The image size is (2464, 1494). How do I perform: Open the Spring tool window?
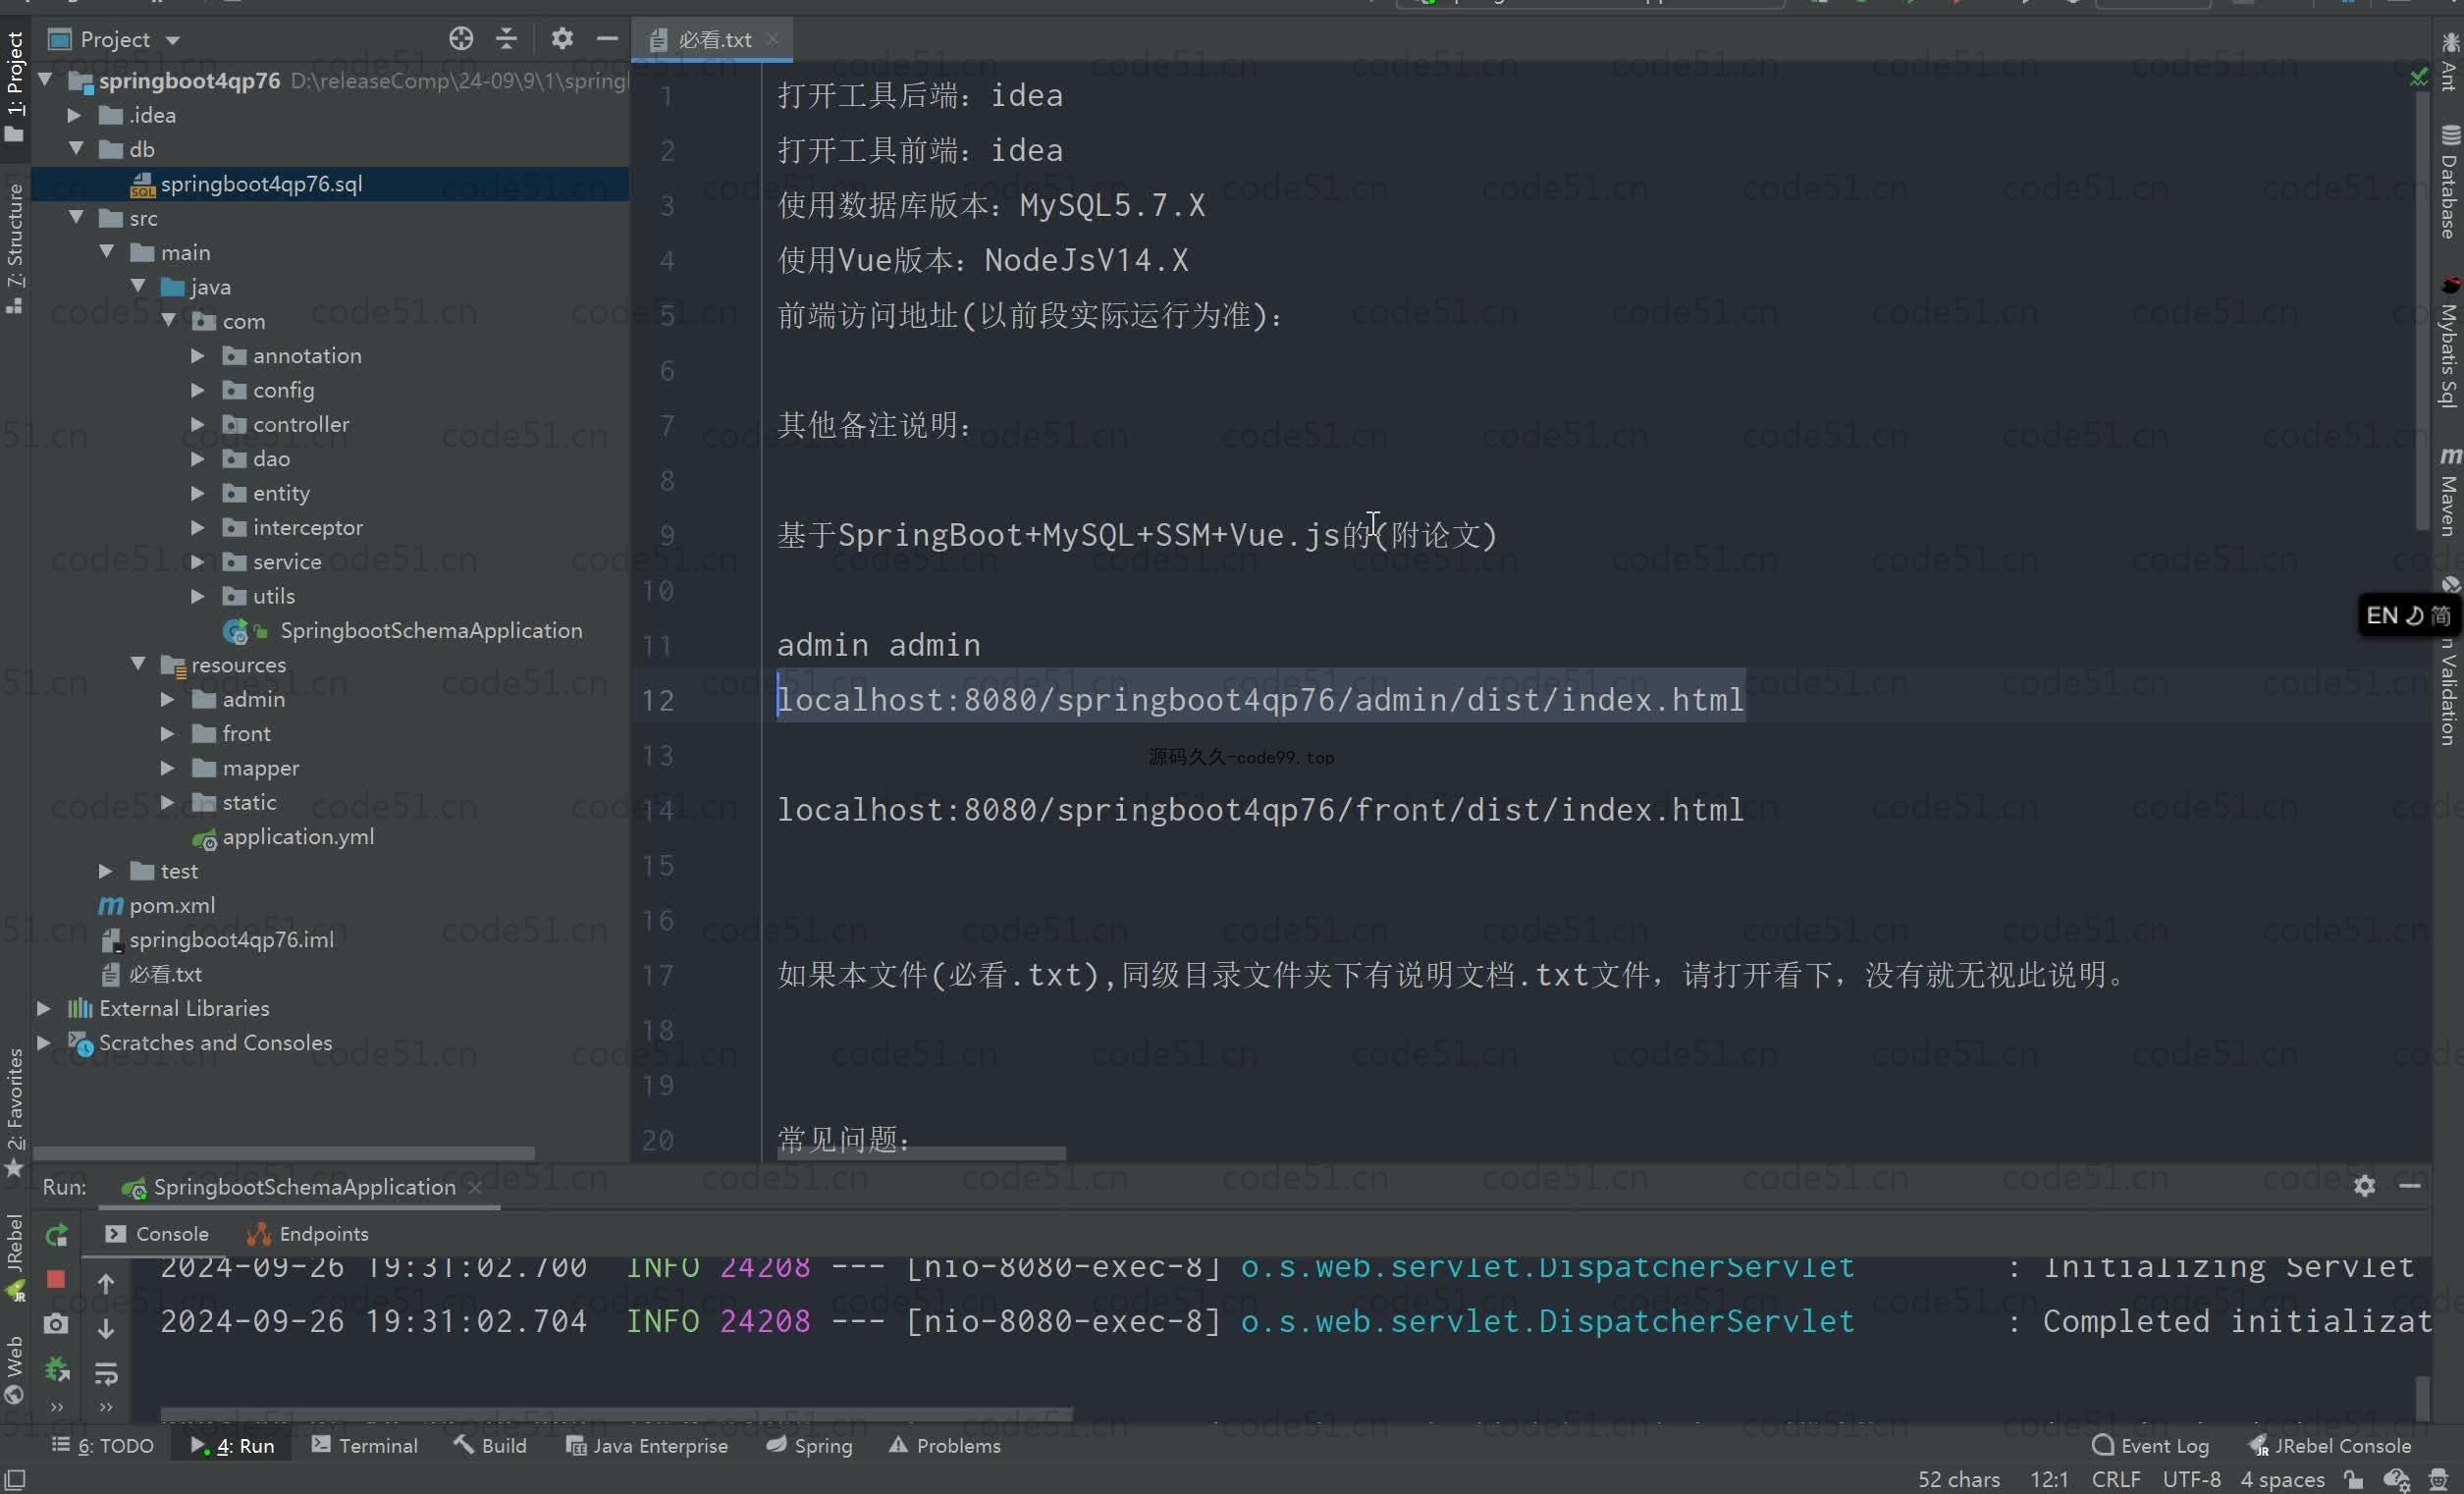[x=809, y=1445]
